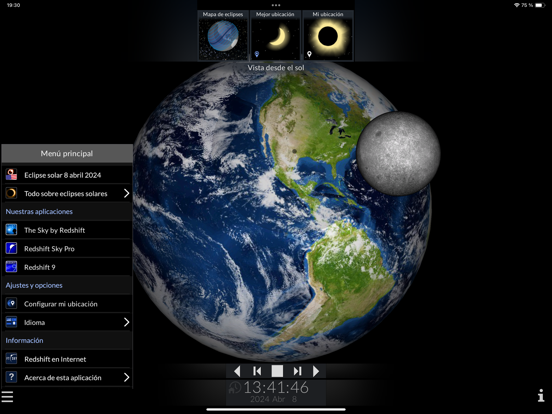
Task: Step forward one frame
Action: tap(297, 371)
